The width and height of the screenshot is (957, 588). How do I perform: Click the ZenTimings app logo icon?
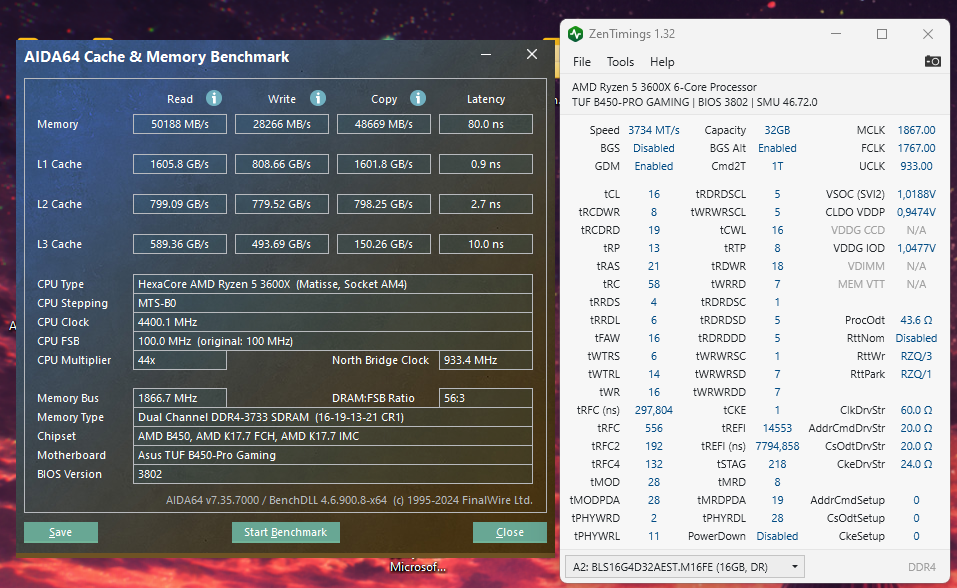(x=575, y=34)
